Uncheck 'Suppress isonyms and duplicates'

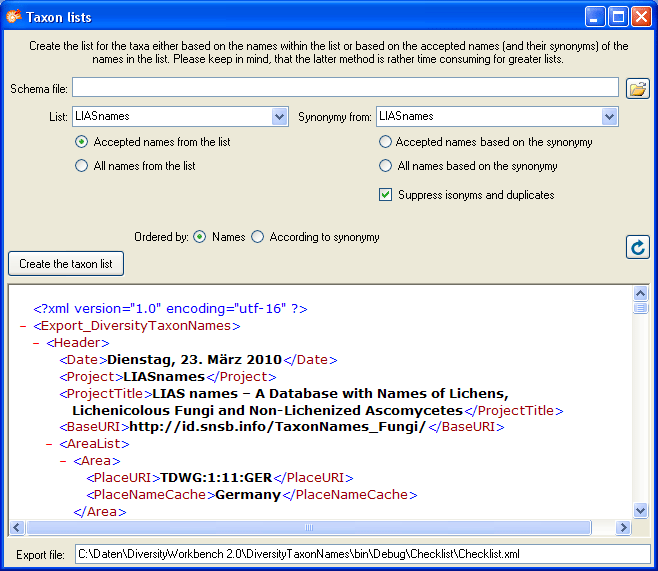(x=385, y=195)
